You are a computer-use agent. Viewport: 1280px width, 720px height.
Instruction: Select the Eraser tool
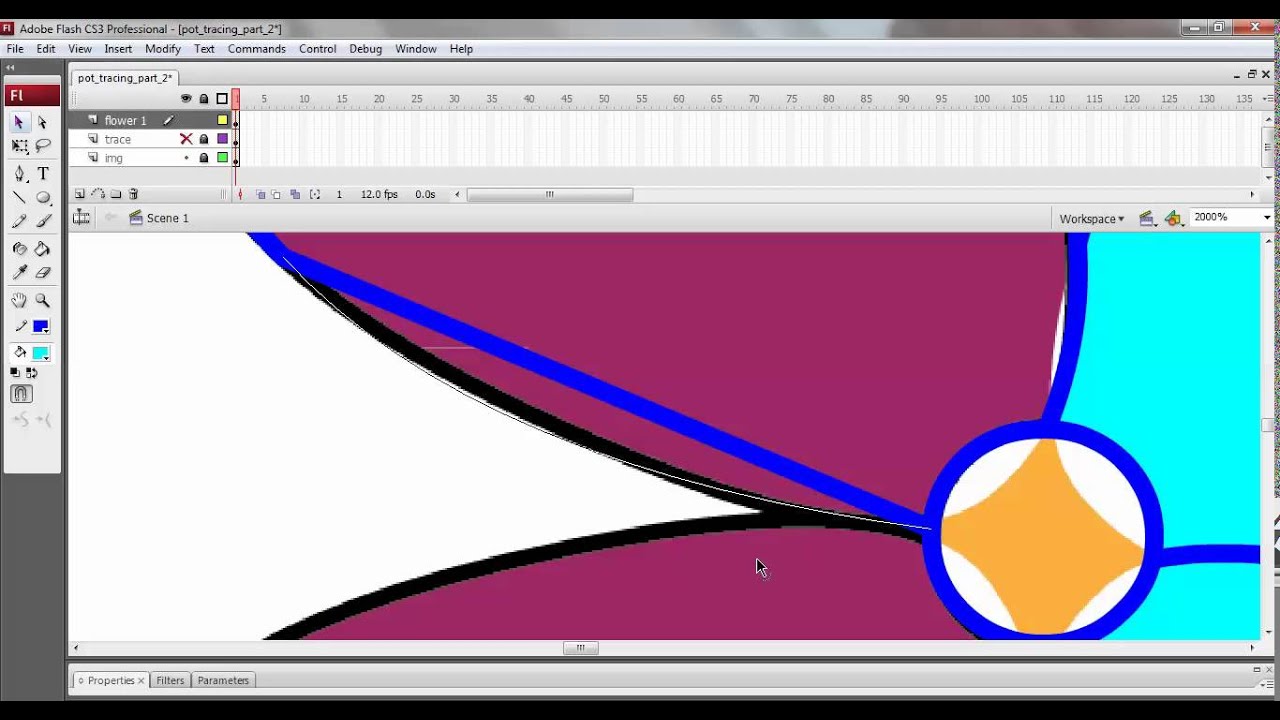coord(43,273)
